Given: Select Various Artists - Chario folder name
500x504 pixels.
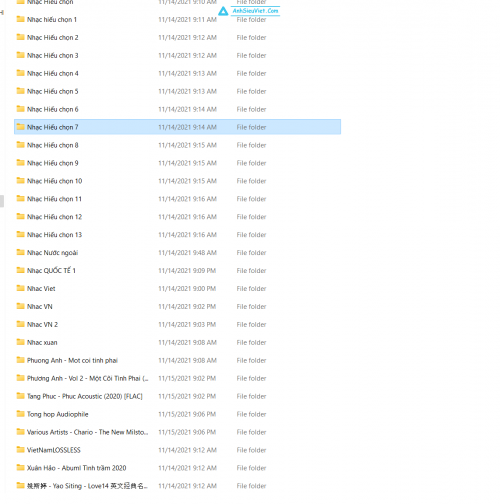Looking at the screenshot, I should point(87,432).
